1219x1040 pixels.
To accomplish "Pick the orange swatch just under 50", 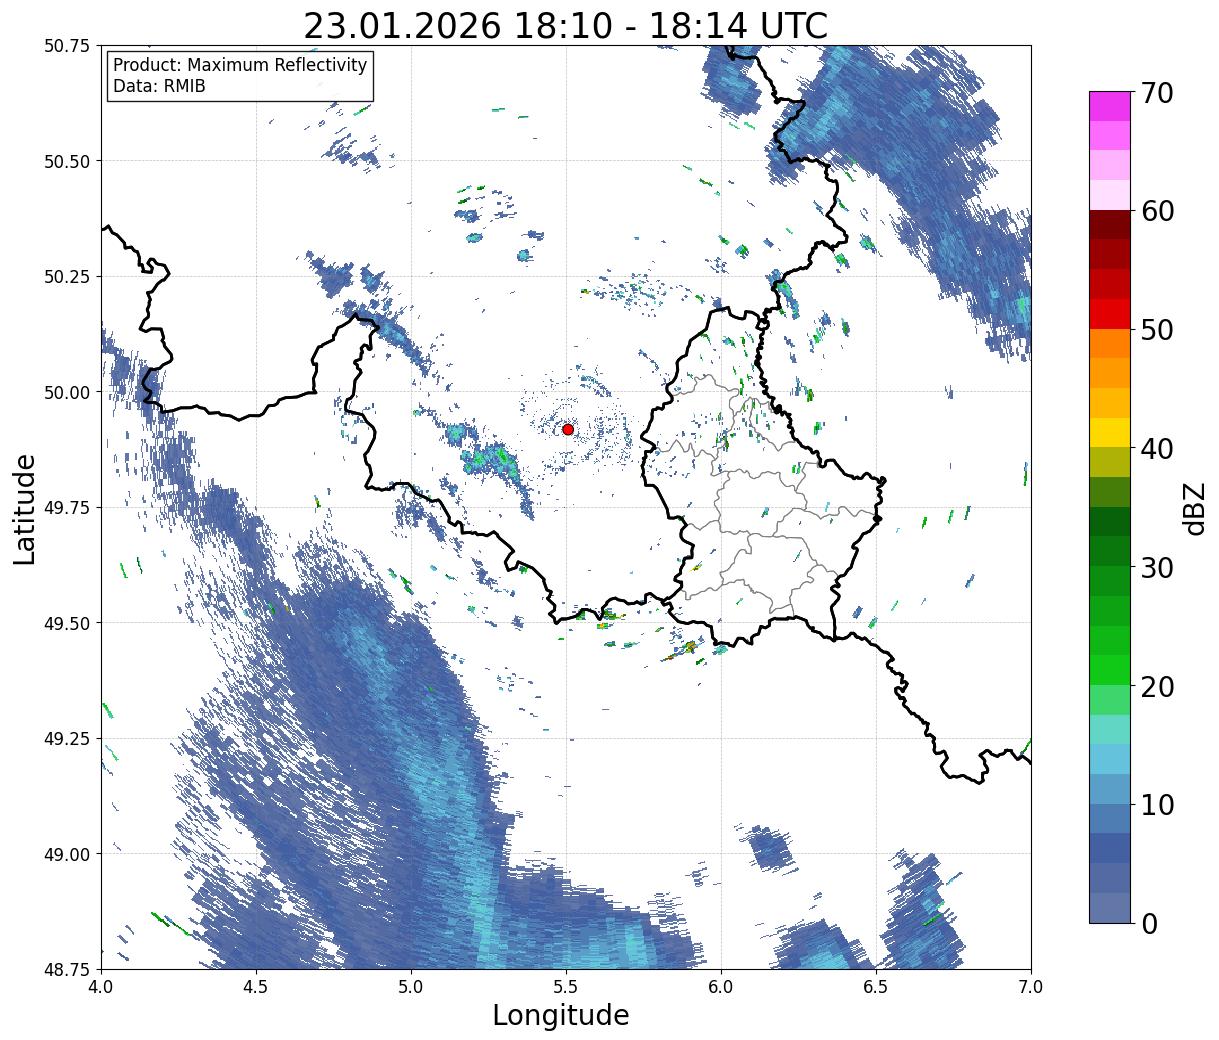I will pyautogui.click(x=1110, y=344).
